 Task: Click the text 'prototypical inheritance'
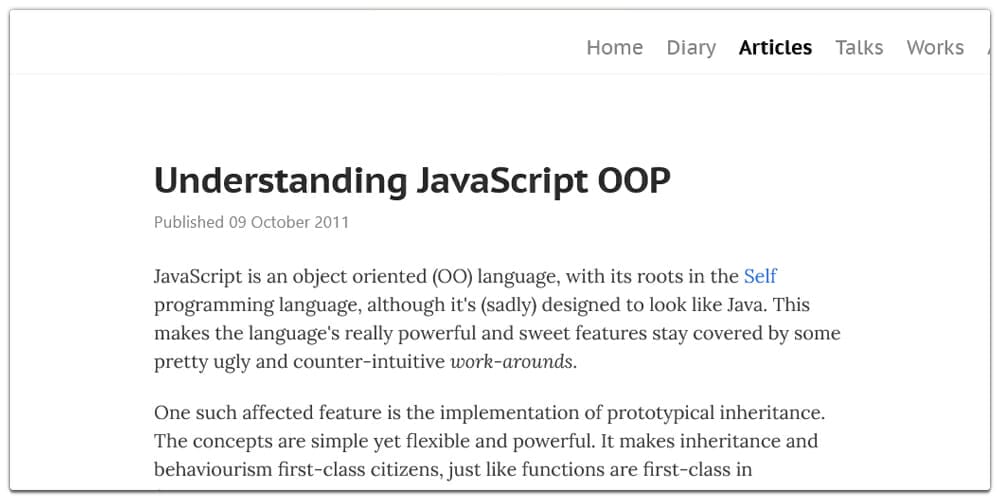pos(713,413)
